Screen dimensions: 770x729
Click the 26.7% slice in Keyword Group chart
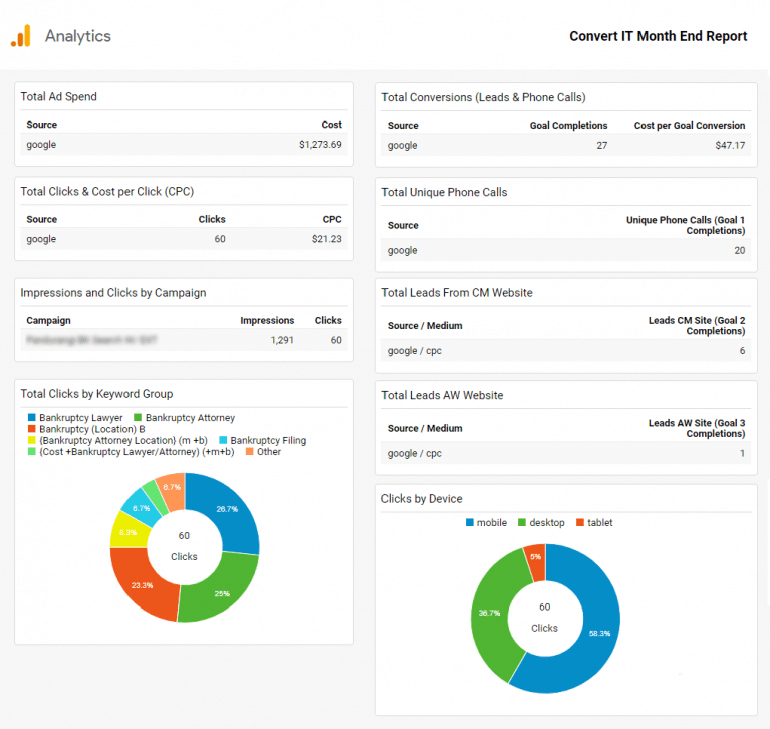(x=229, y=510)
